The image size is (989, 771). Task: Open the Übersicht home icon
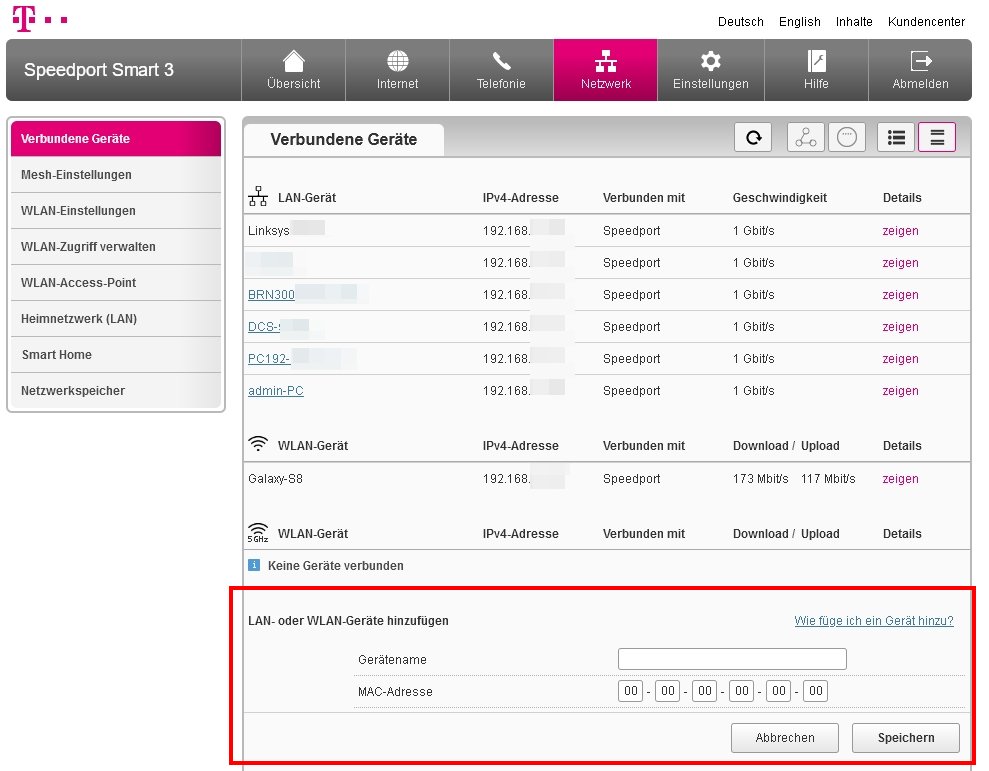coord(293,68)
